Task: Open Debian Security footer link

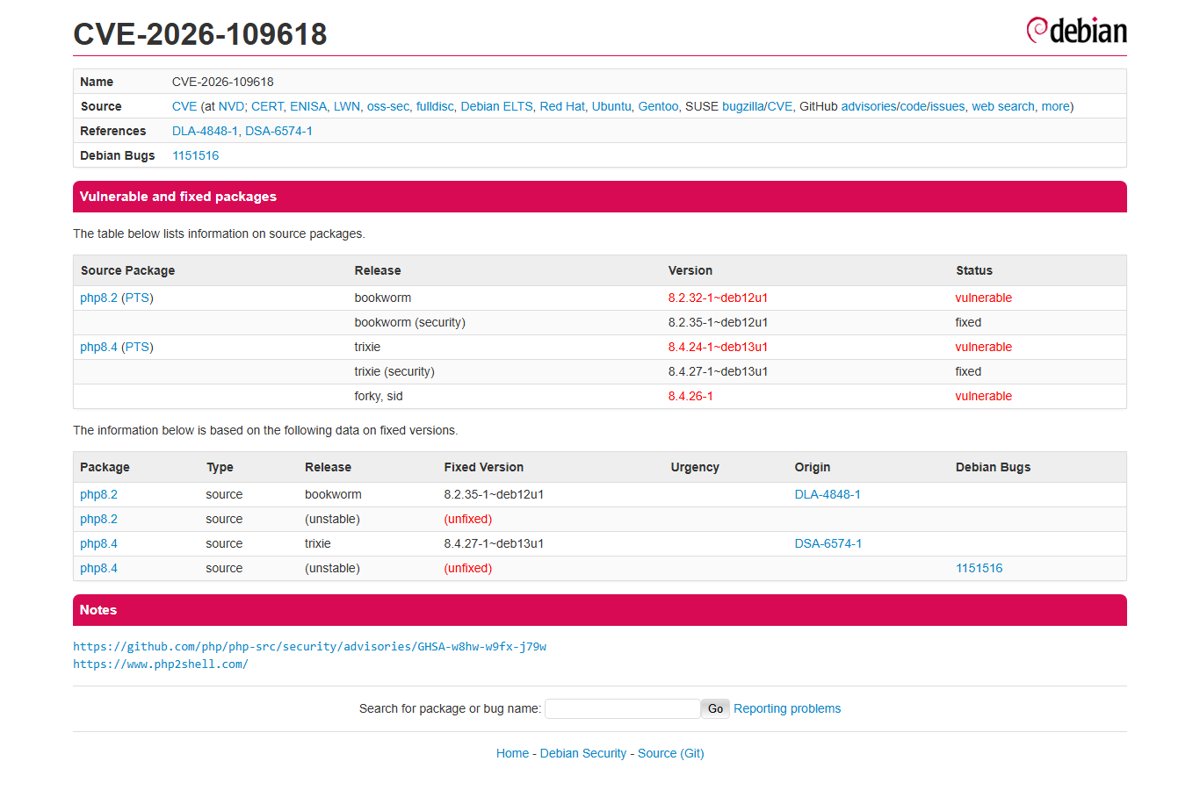Action: [583, 753]
